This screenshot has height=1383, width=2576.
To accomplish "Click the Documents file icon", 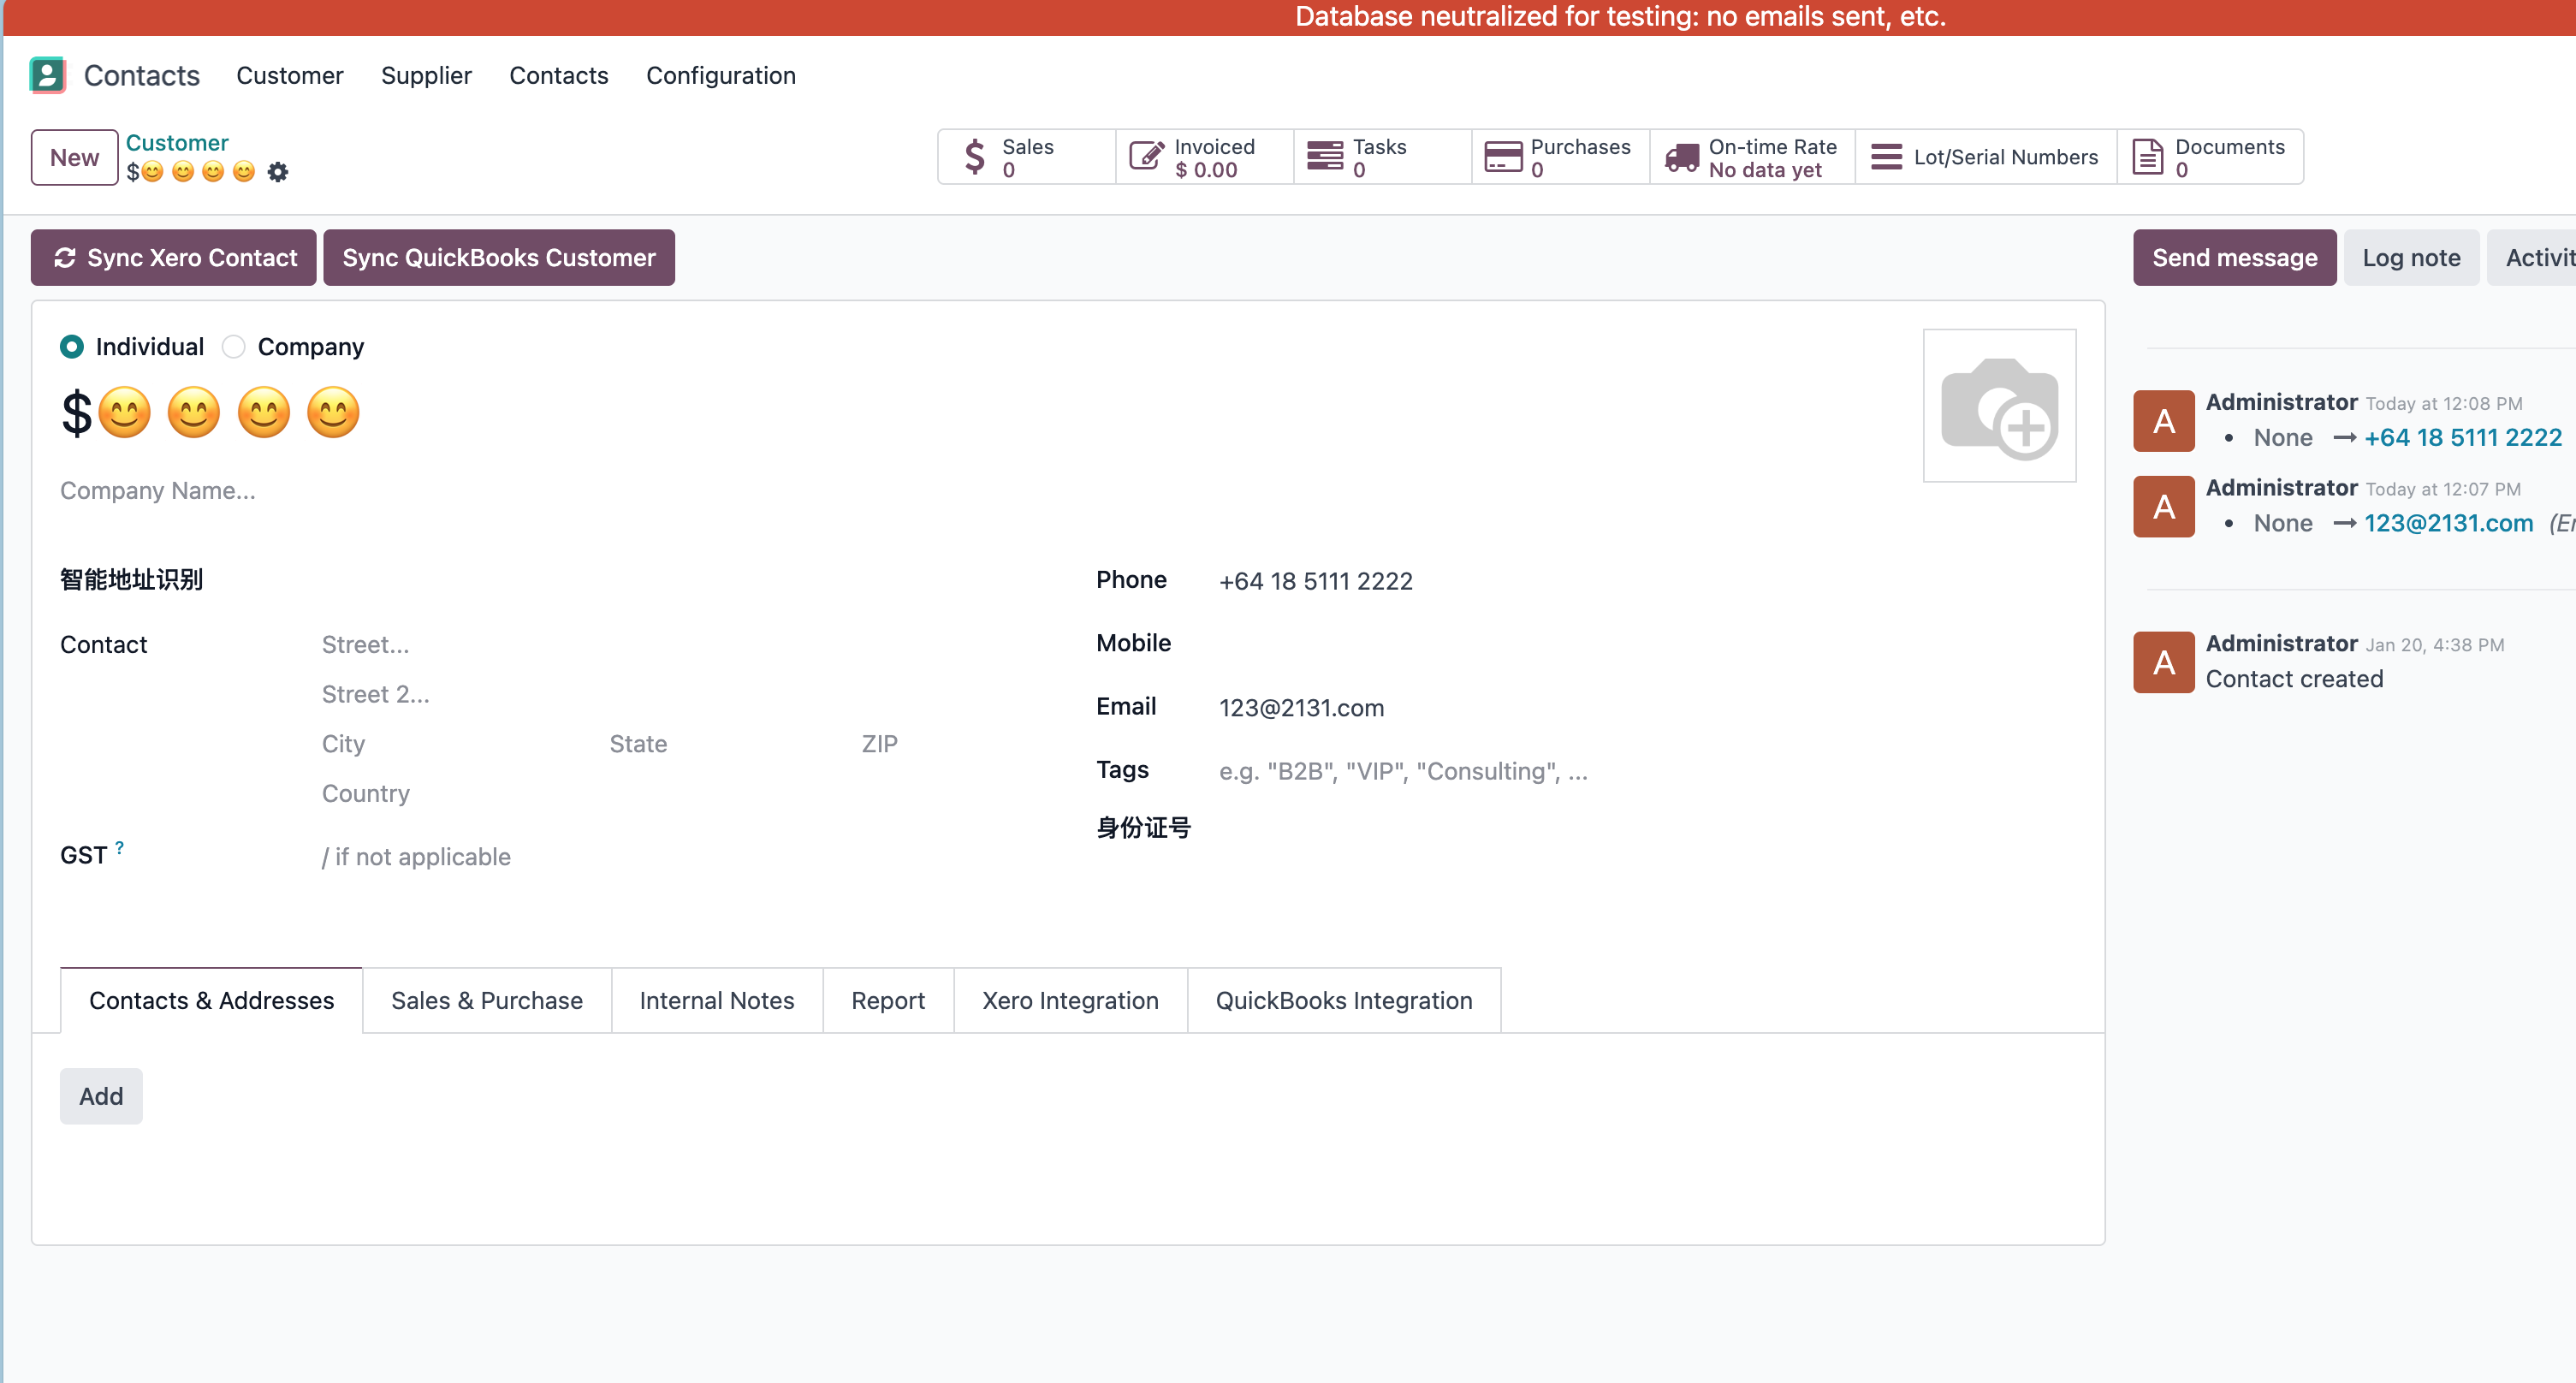I will pyautogui.click(x=2147, y=157).
